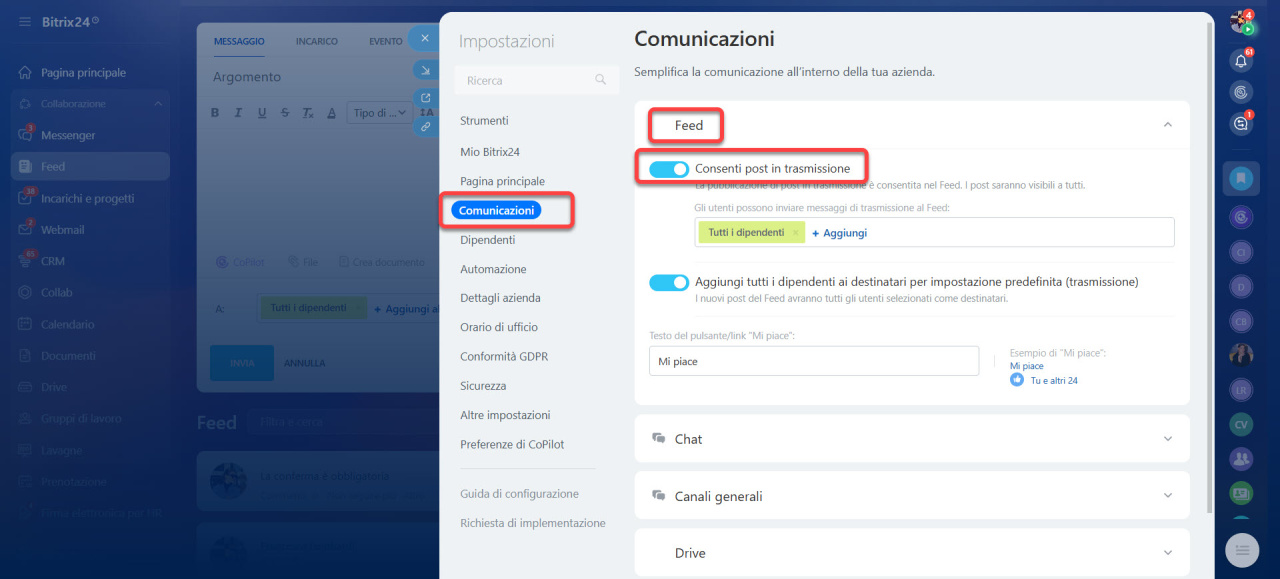
Task: Select Sicurezza settings menu item
Action: [483, 386]
